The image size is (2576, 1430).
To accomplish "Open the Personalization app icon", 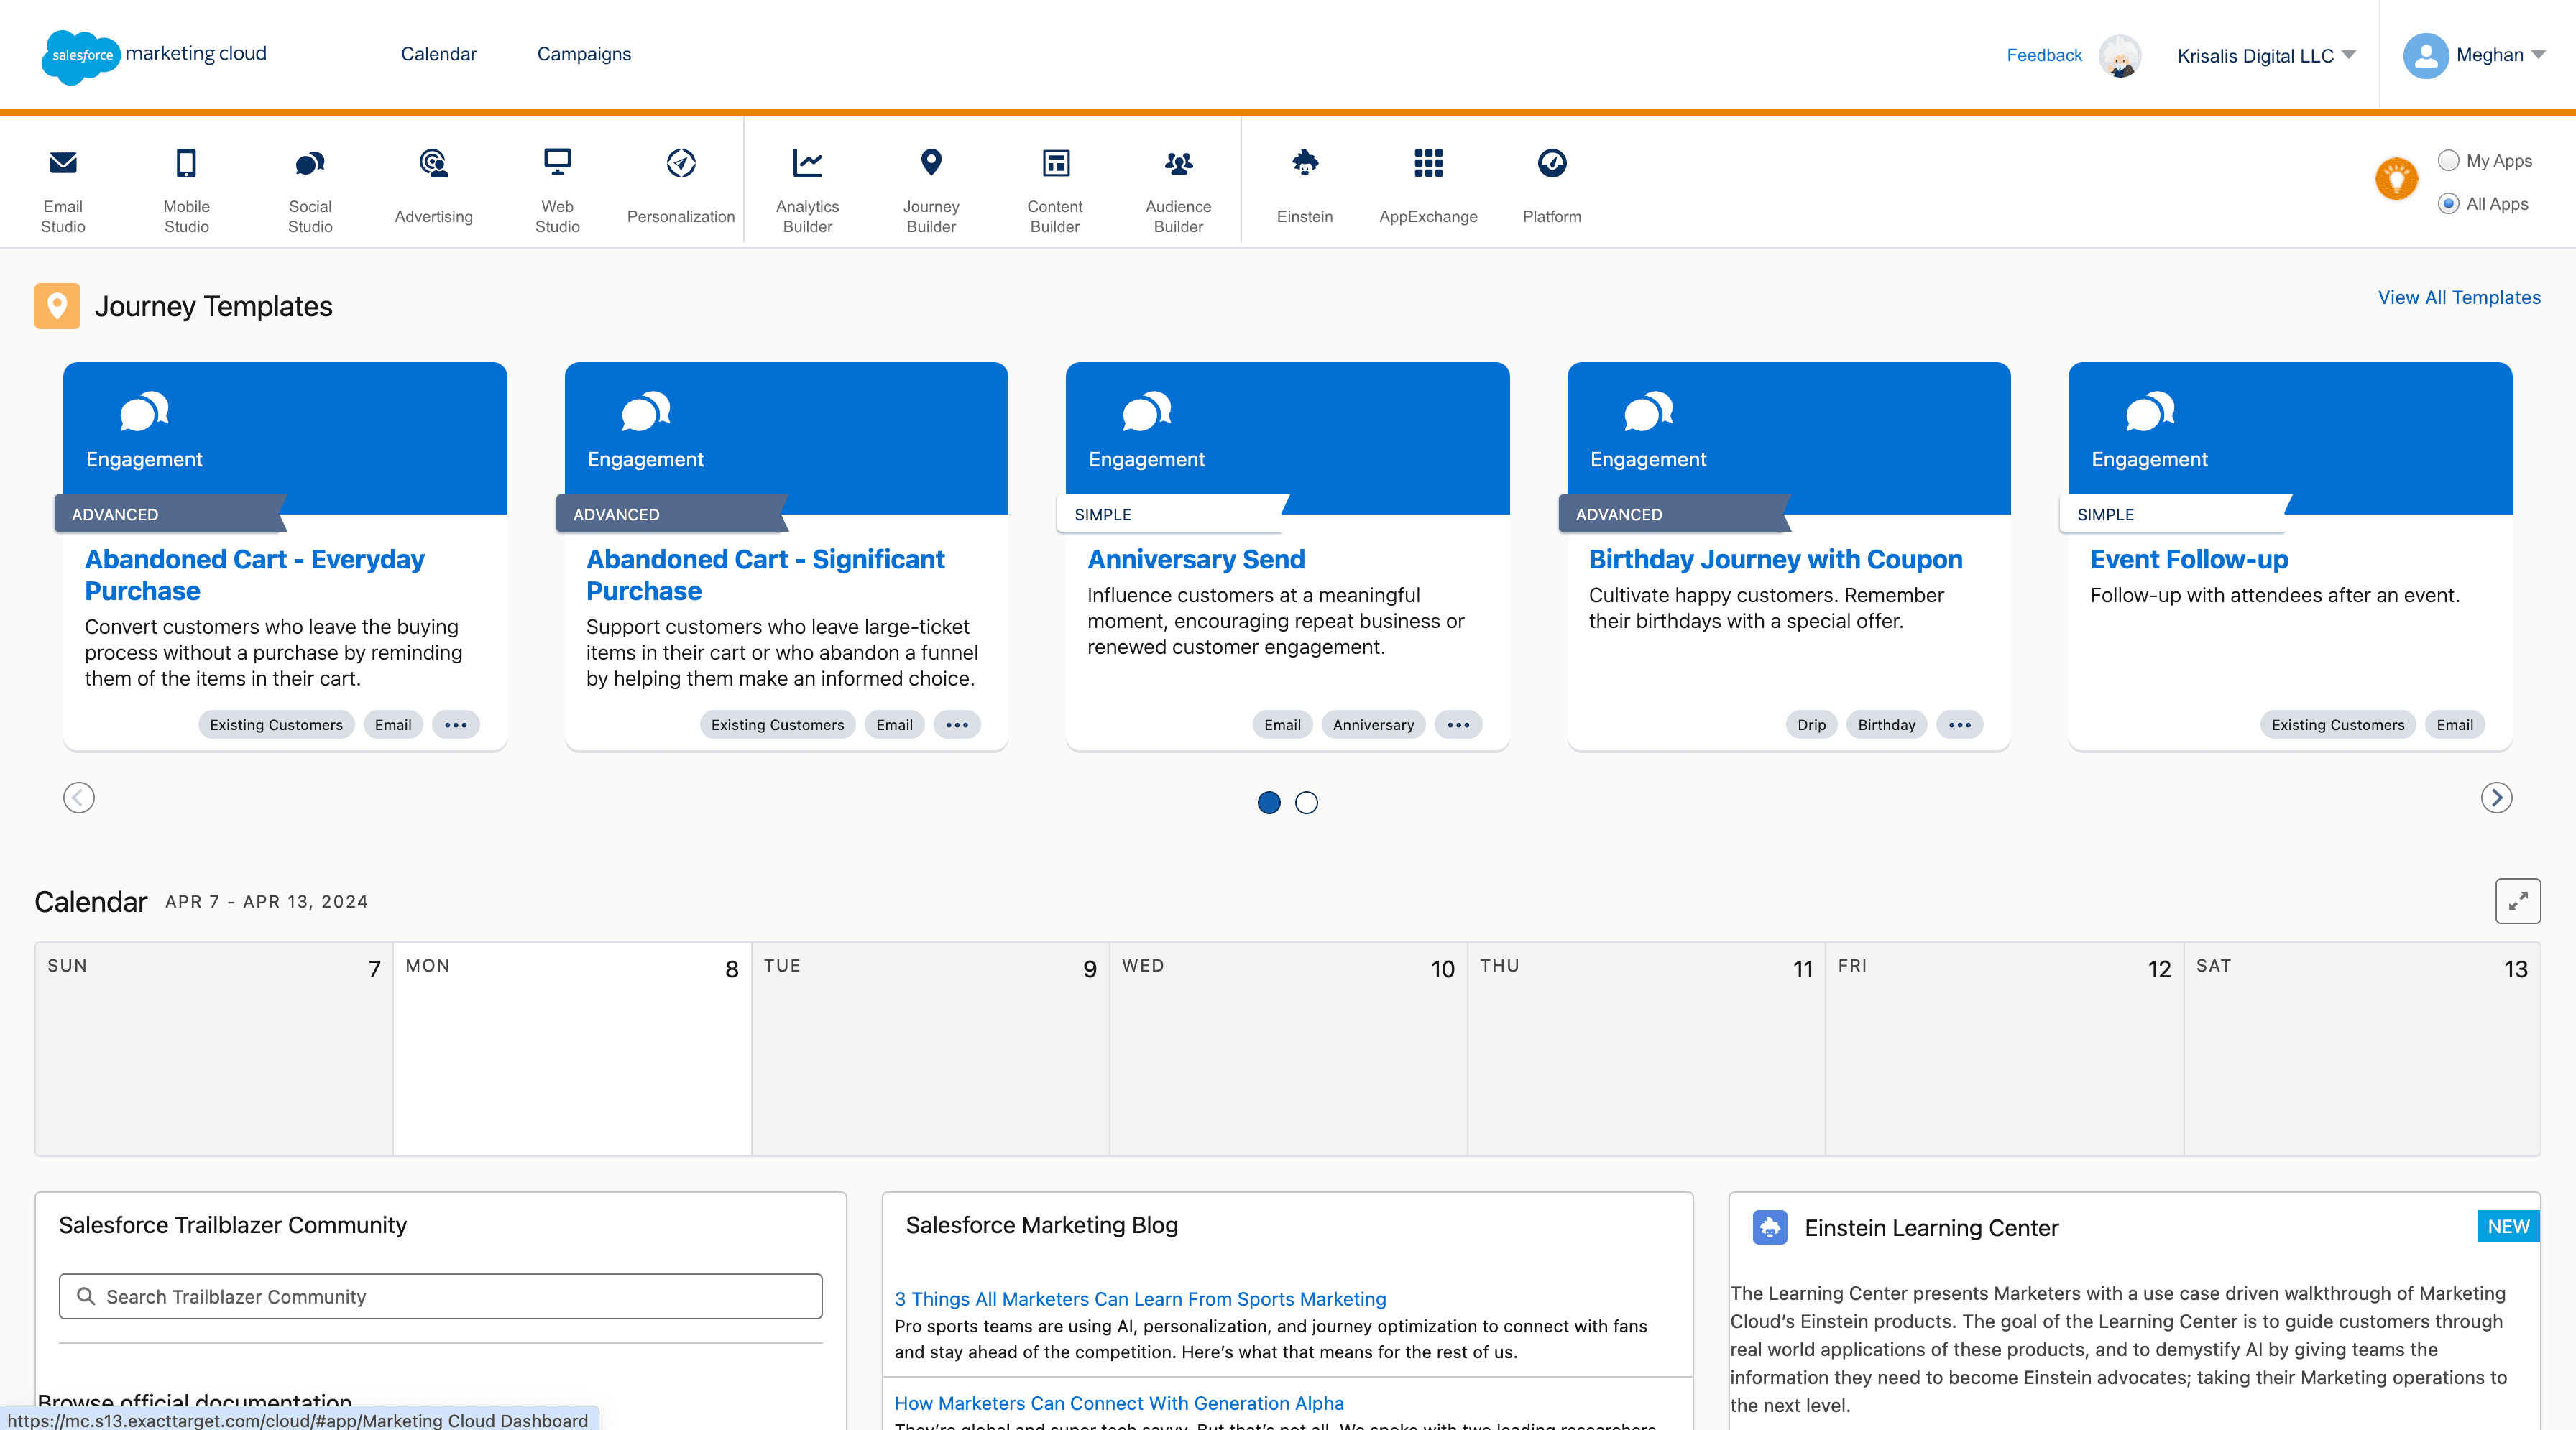I will click(x=681, y=162).
